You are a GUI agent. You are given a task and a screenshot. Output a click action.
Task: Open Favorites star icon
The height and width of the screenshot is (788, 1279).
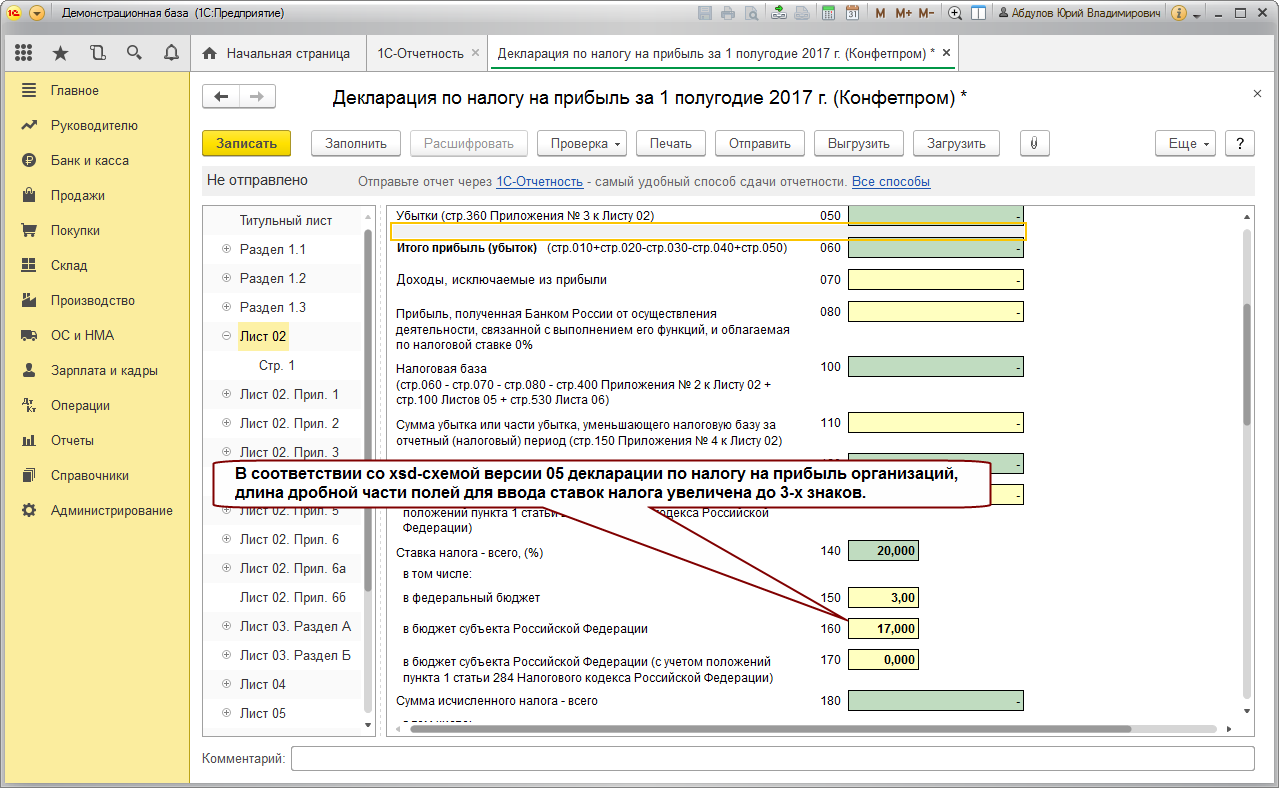coord(61,53)
